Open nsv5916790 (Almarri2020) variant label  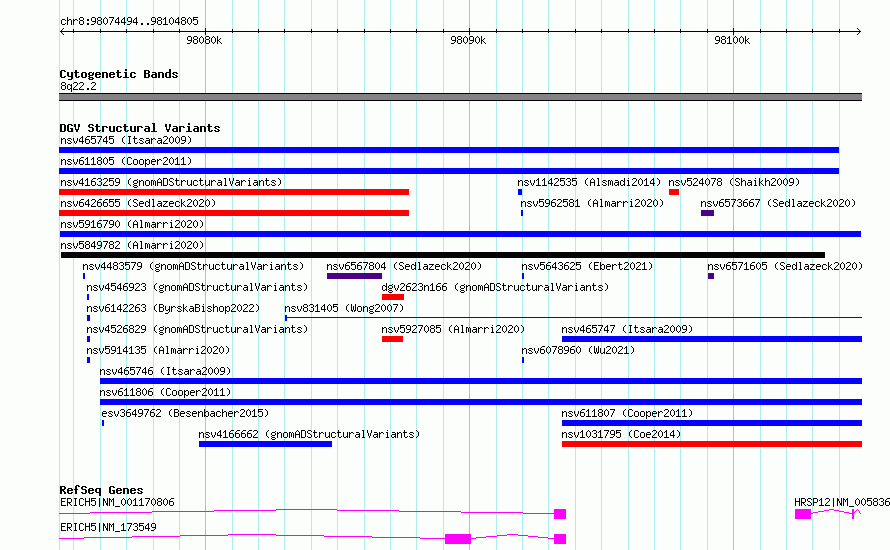tap(132, 224)
